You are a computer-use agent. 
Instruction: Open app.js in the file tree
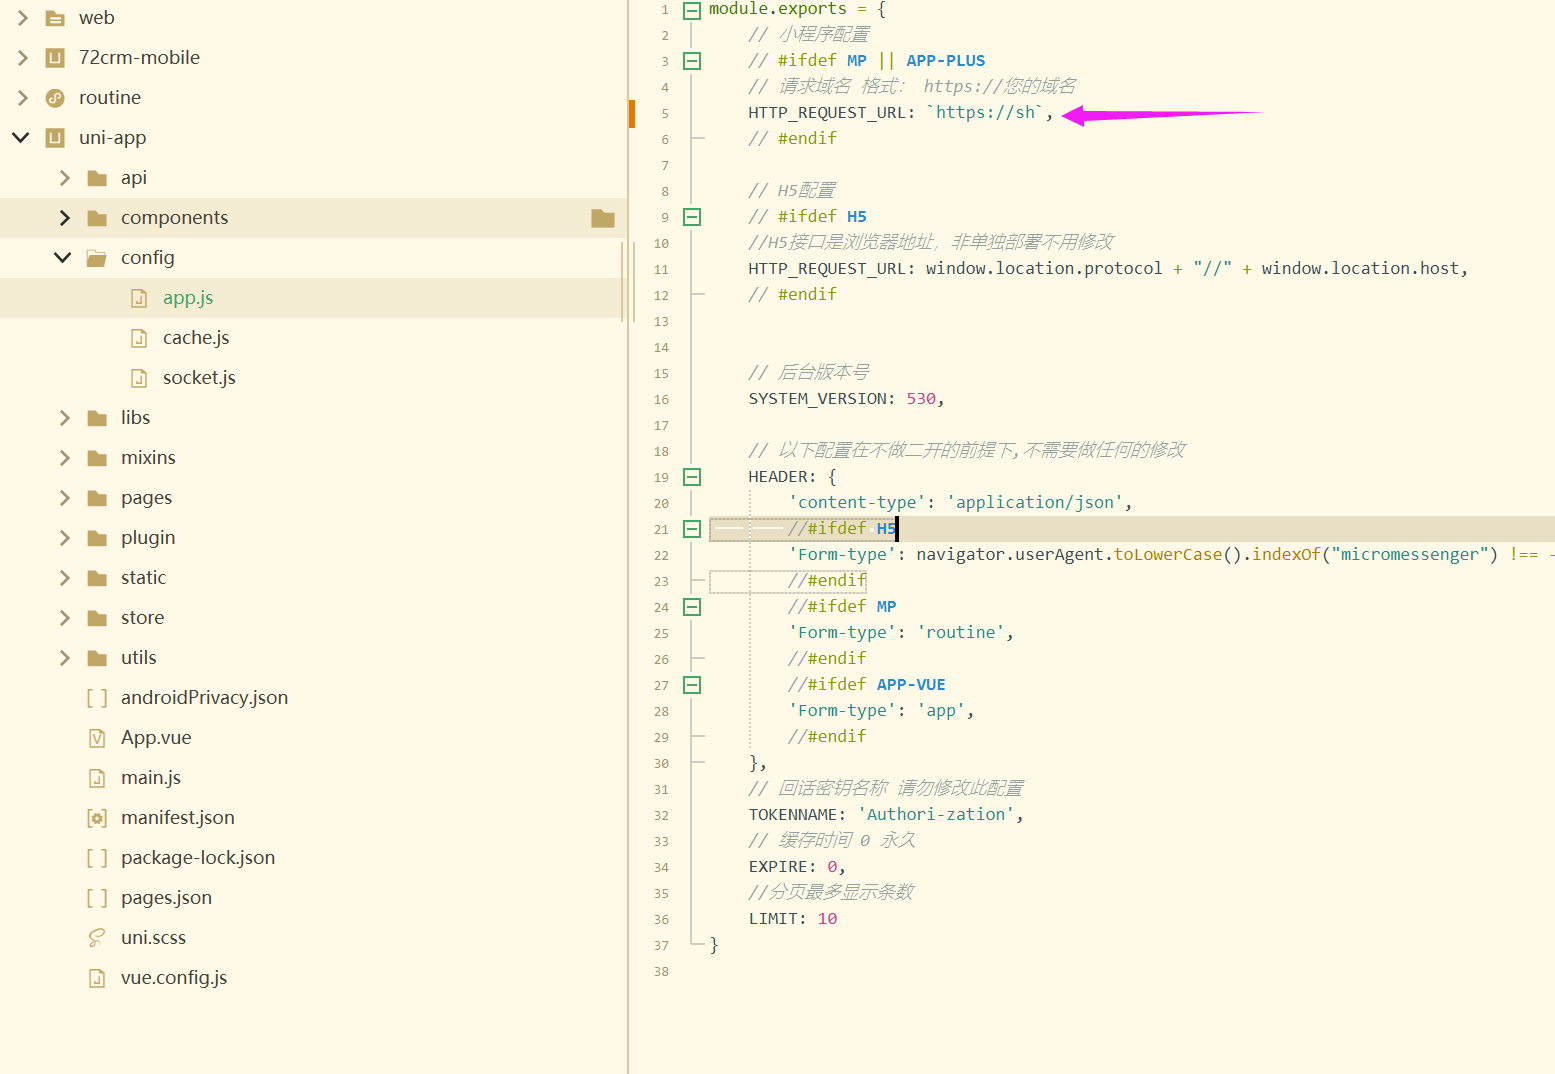click(188, 298)
